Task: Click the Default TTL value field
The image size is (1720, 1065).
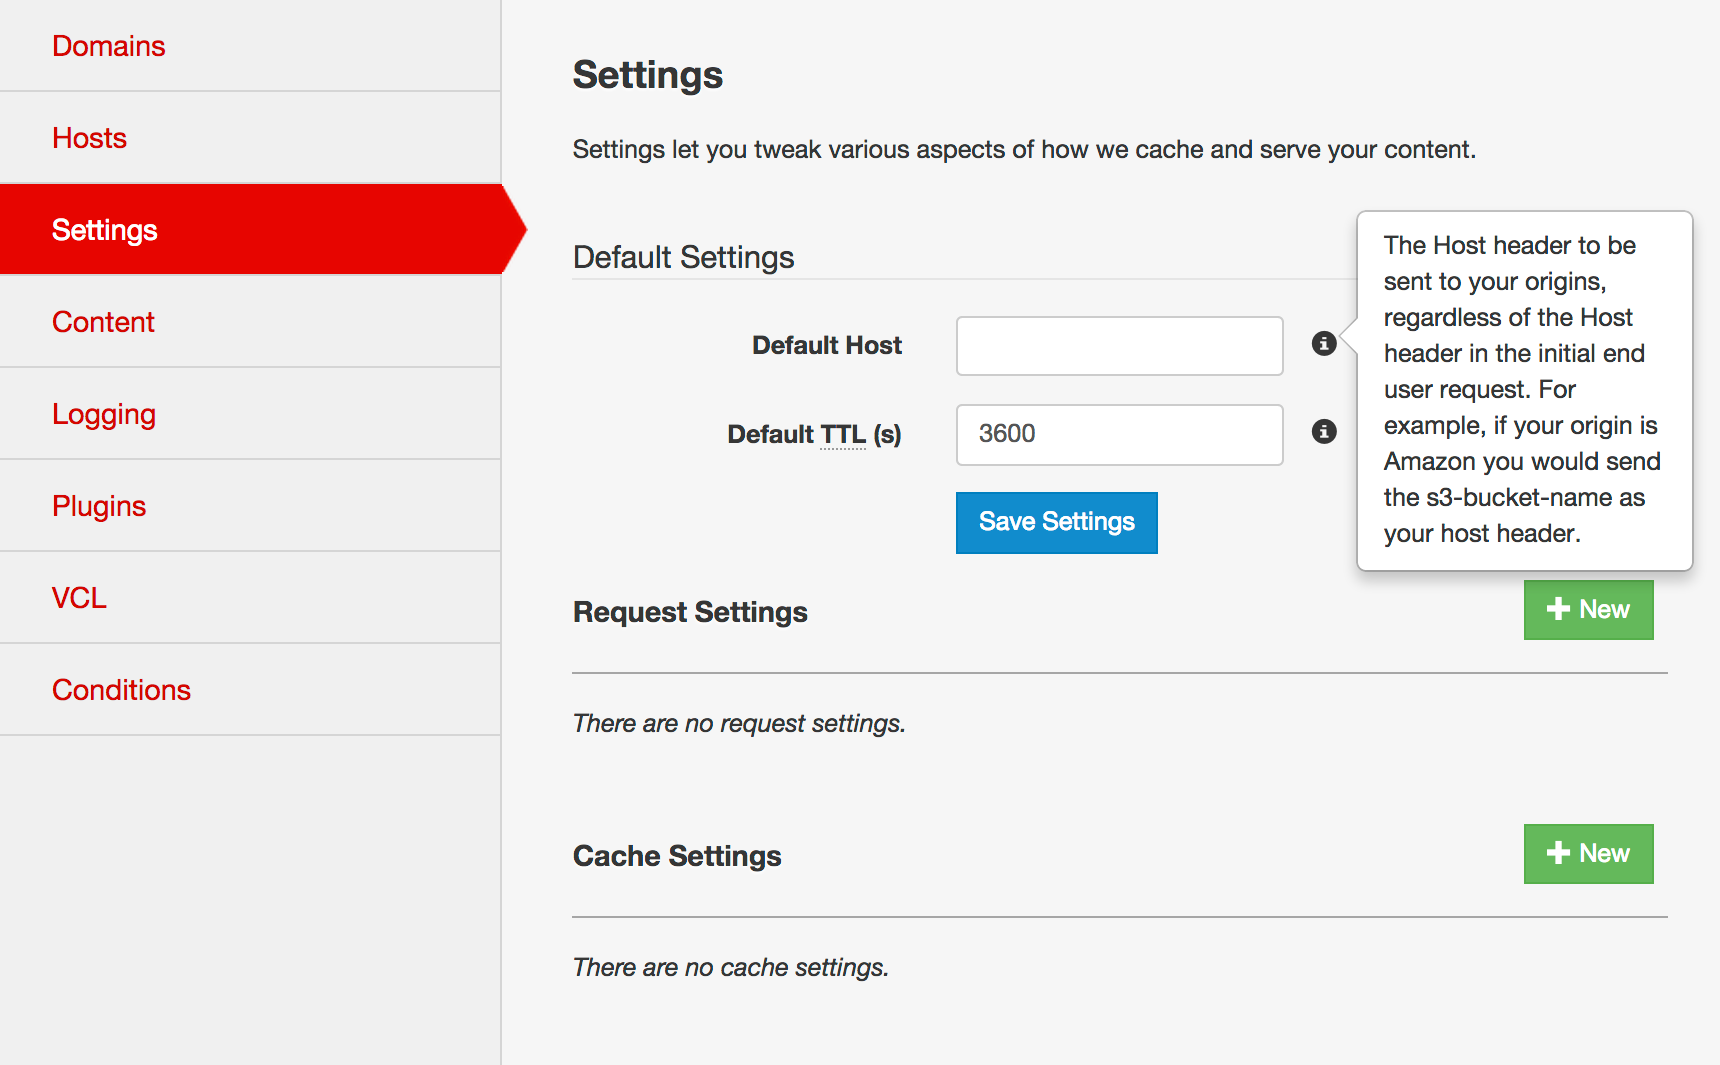Action: coord(1118,434)
